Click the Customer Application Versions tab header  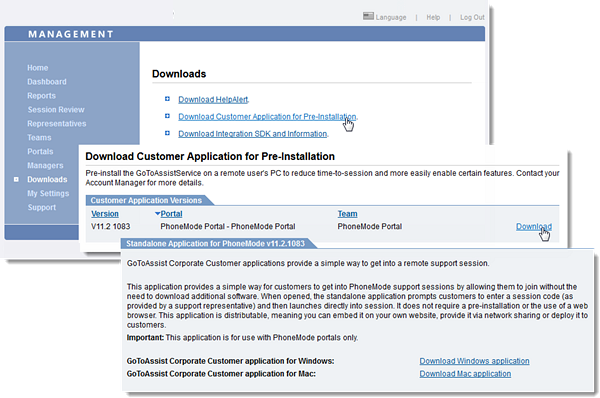coord(146,200)
